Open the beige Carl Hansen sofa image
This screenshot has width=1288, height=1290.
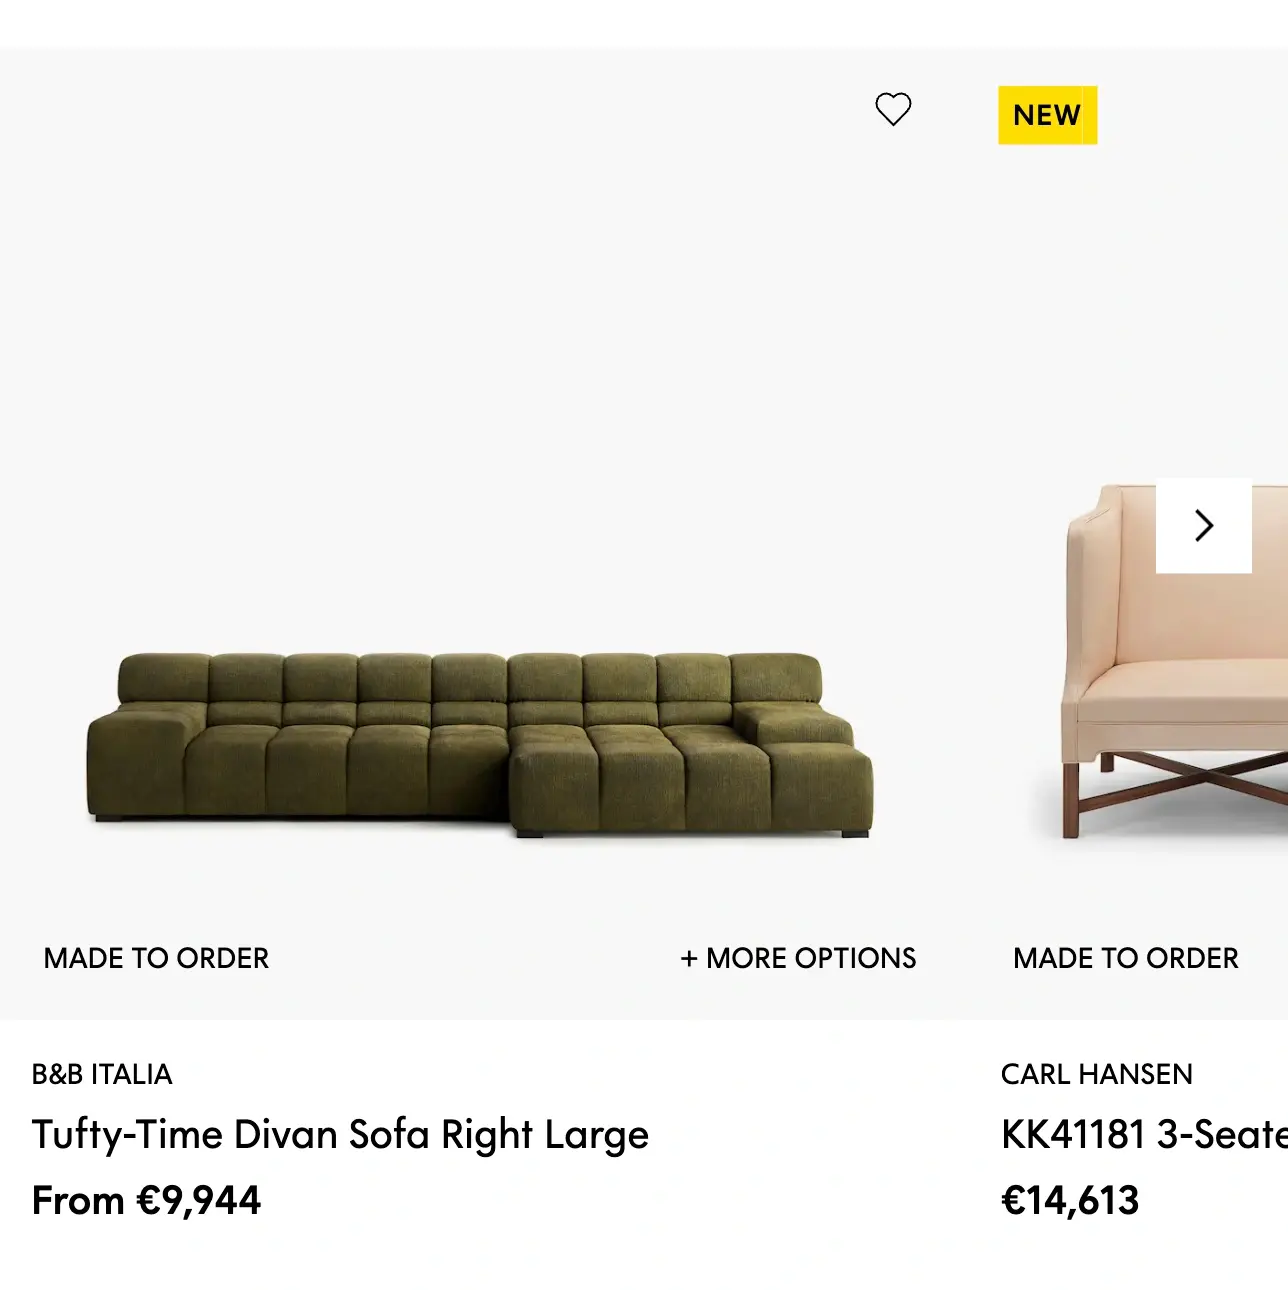tap(1174, 661)
